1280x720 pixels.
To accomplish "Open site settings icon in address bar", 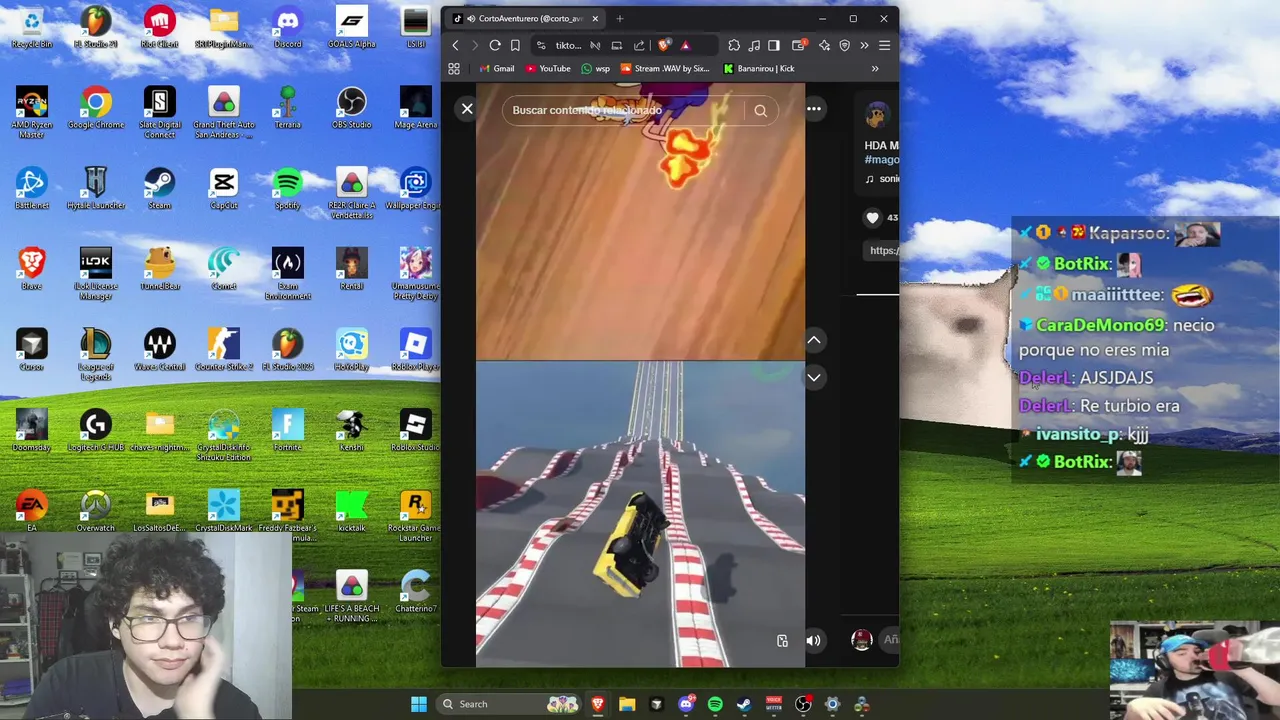I will 541,45.
